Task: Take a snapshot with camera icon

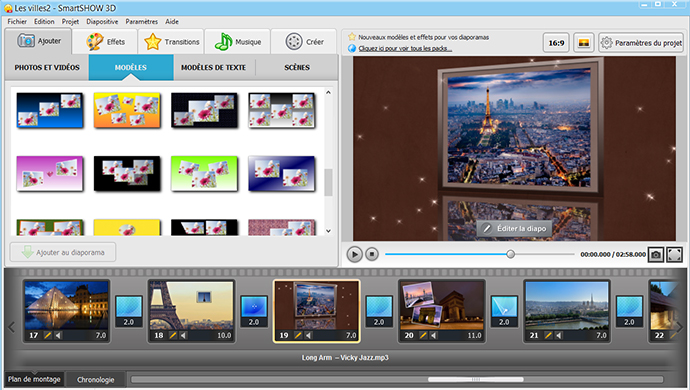Action: [656, 254]
